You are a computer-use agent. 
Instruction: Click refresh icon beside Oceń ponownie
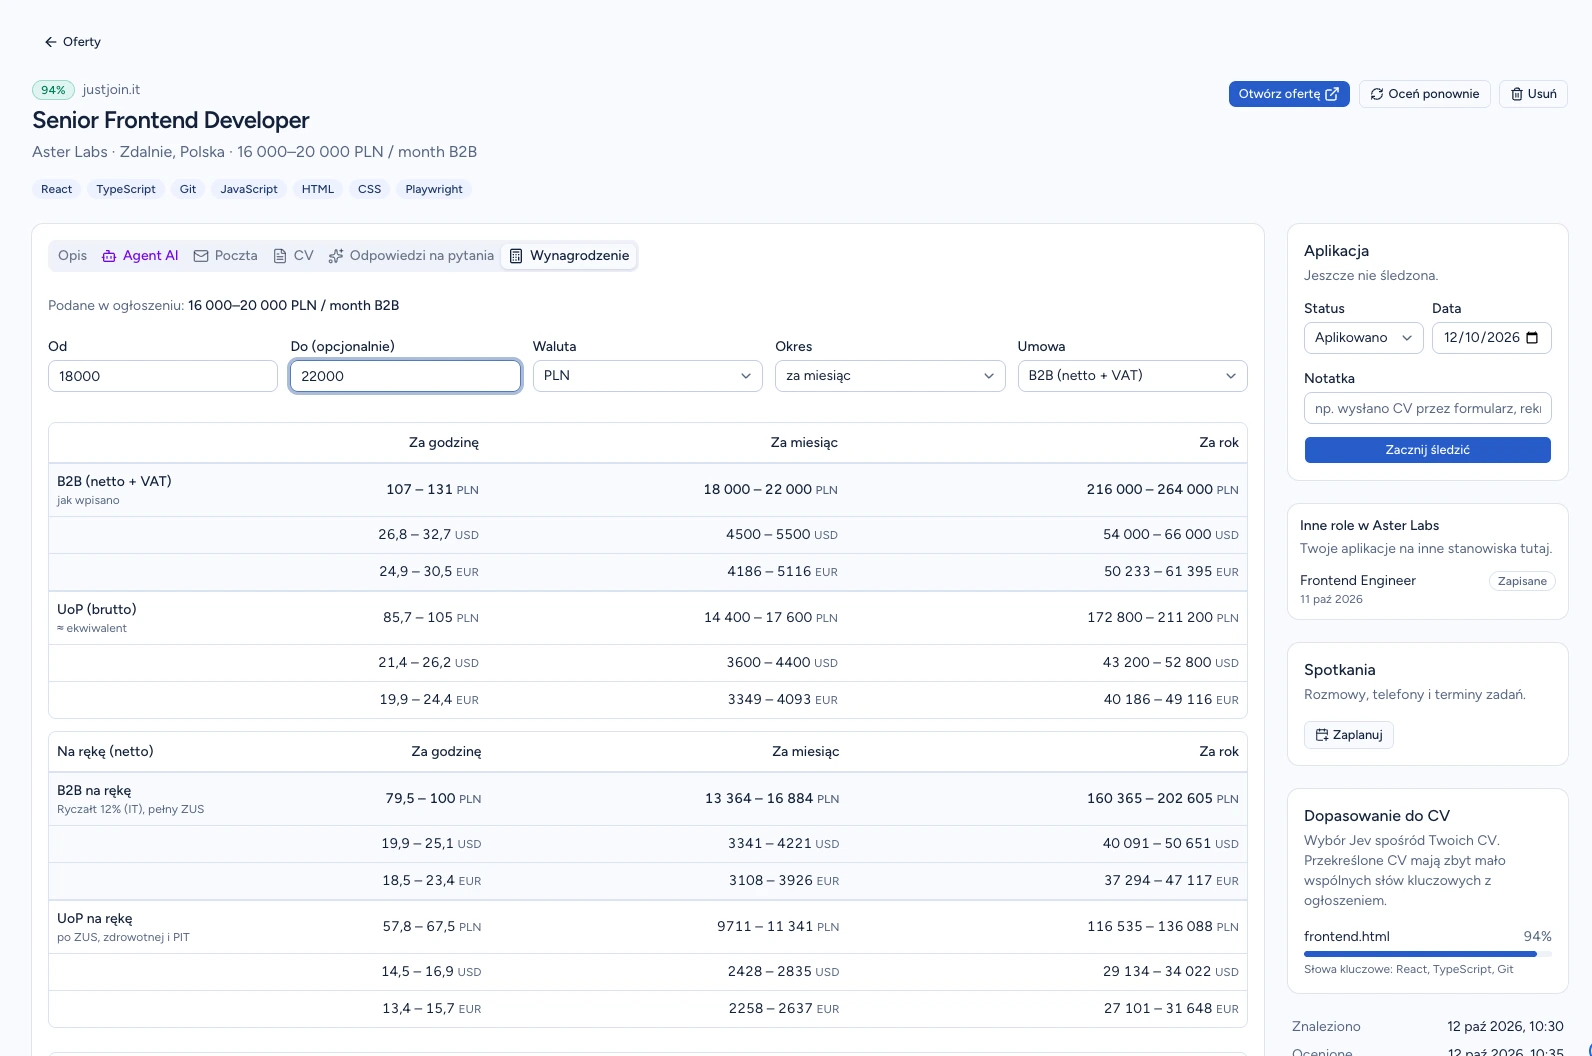coord(1377,94)
